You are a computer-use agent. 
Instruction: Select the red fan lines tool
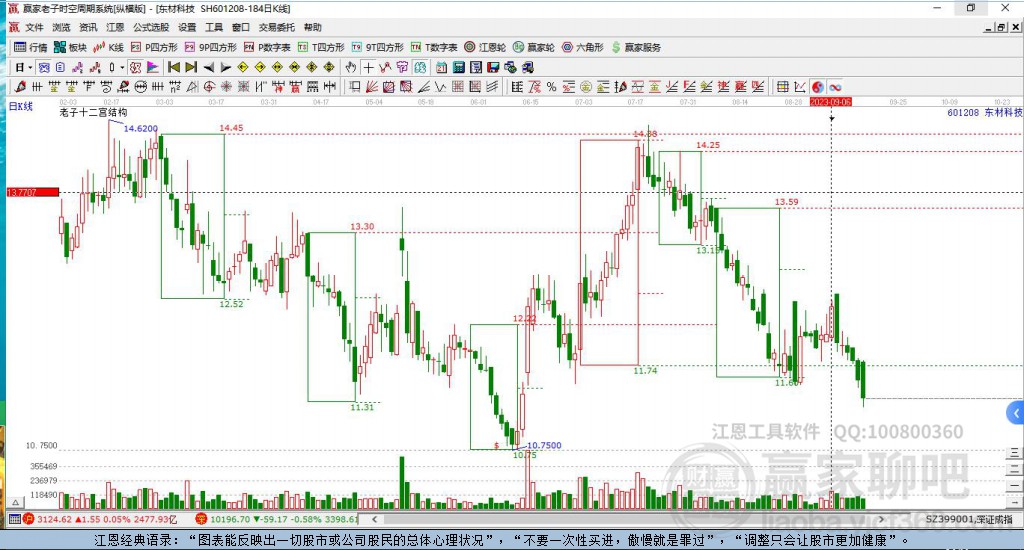click(x=372, y=87)
